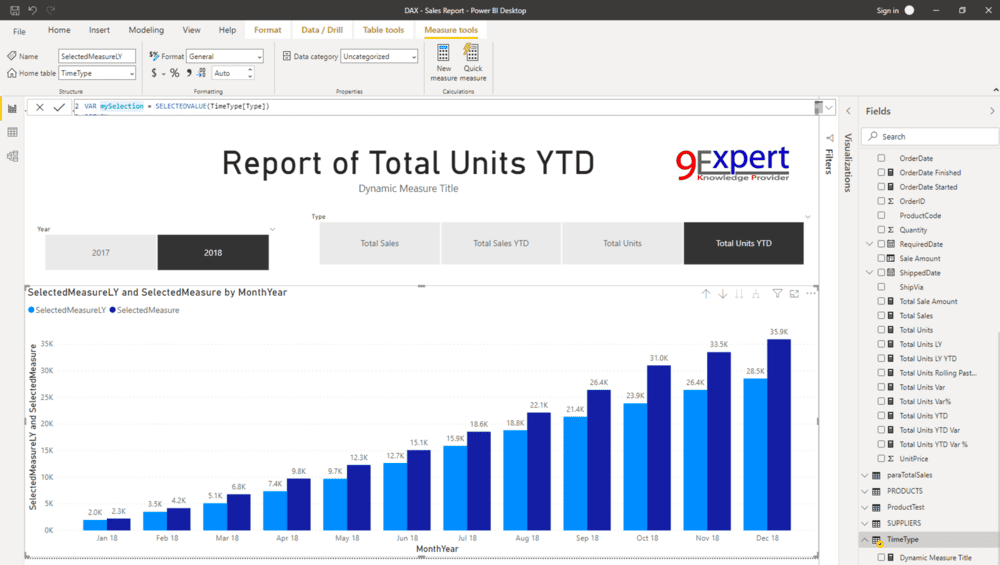1000x565 pixels.
Task: Click the Undo arrow in the title bar
Action: [x=33, y=10]
